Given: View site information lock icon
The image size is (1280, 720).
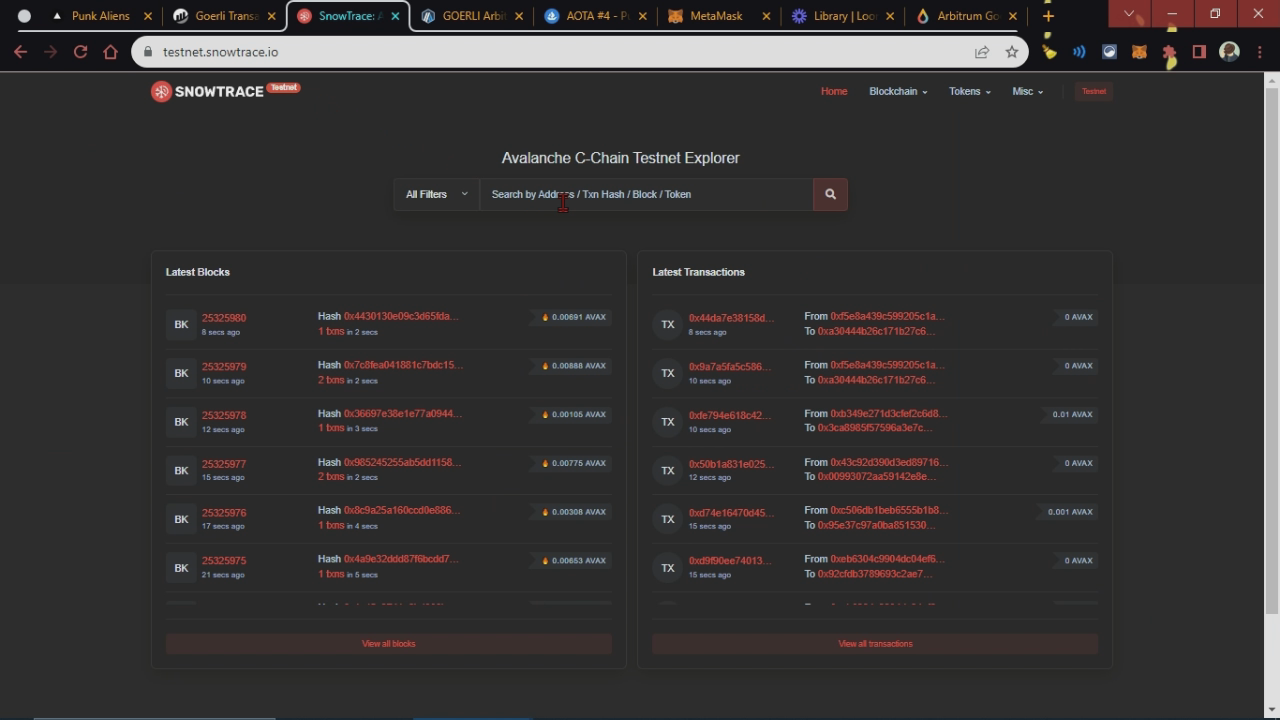Looking at the screenshot, I should point(148,52).
